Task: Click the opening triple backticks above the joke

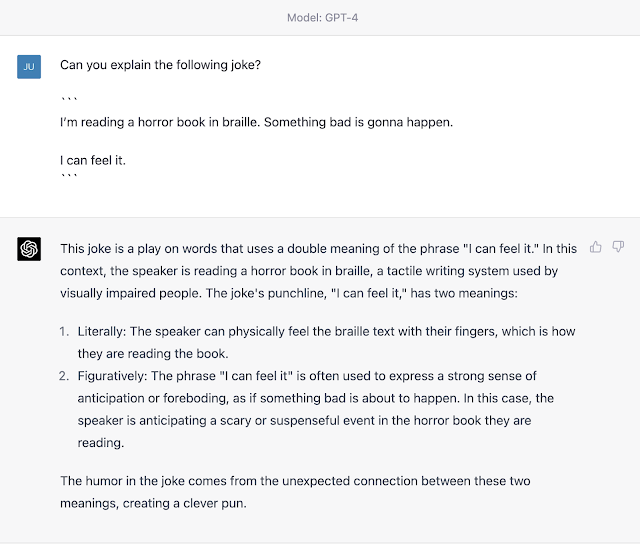Action: tap(69, 100)
